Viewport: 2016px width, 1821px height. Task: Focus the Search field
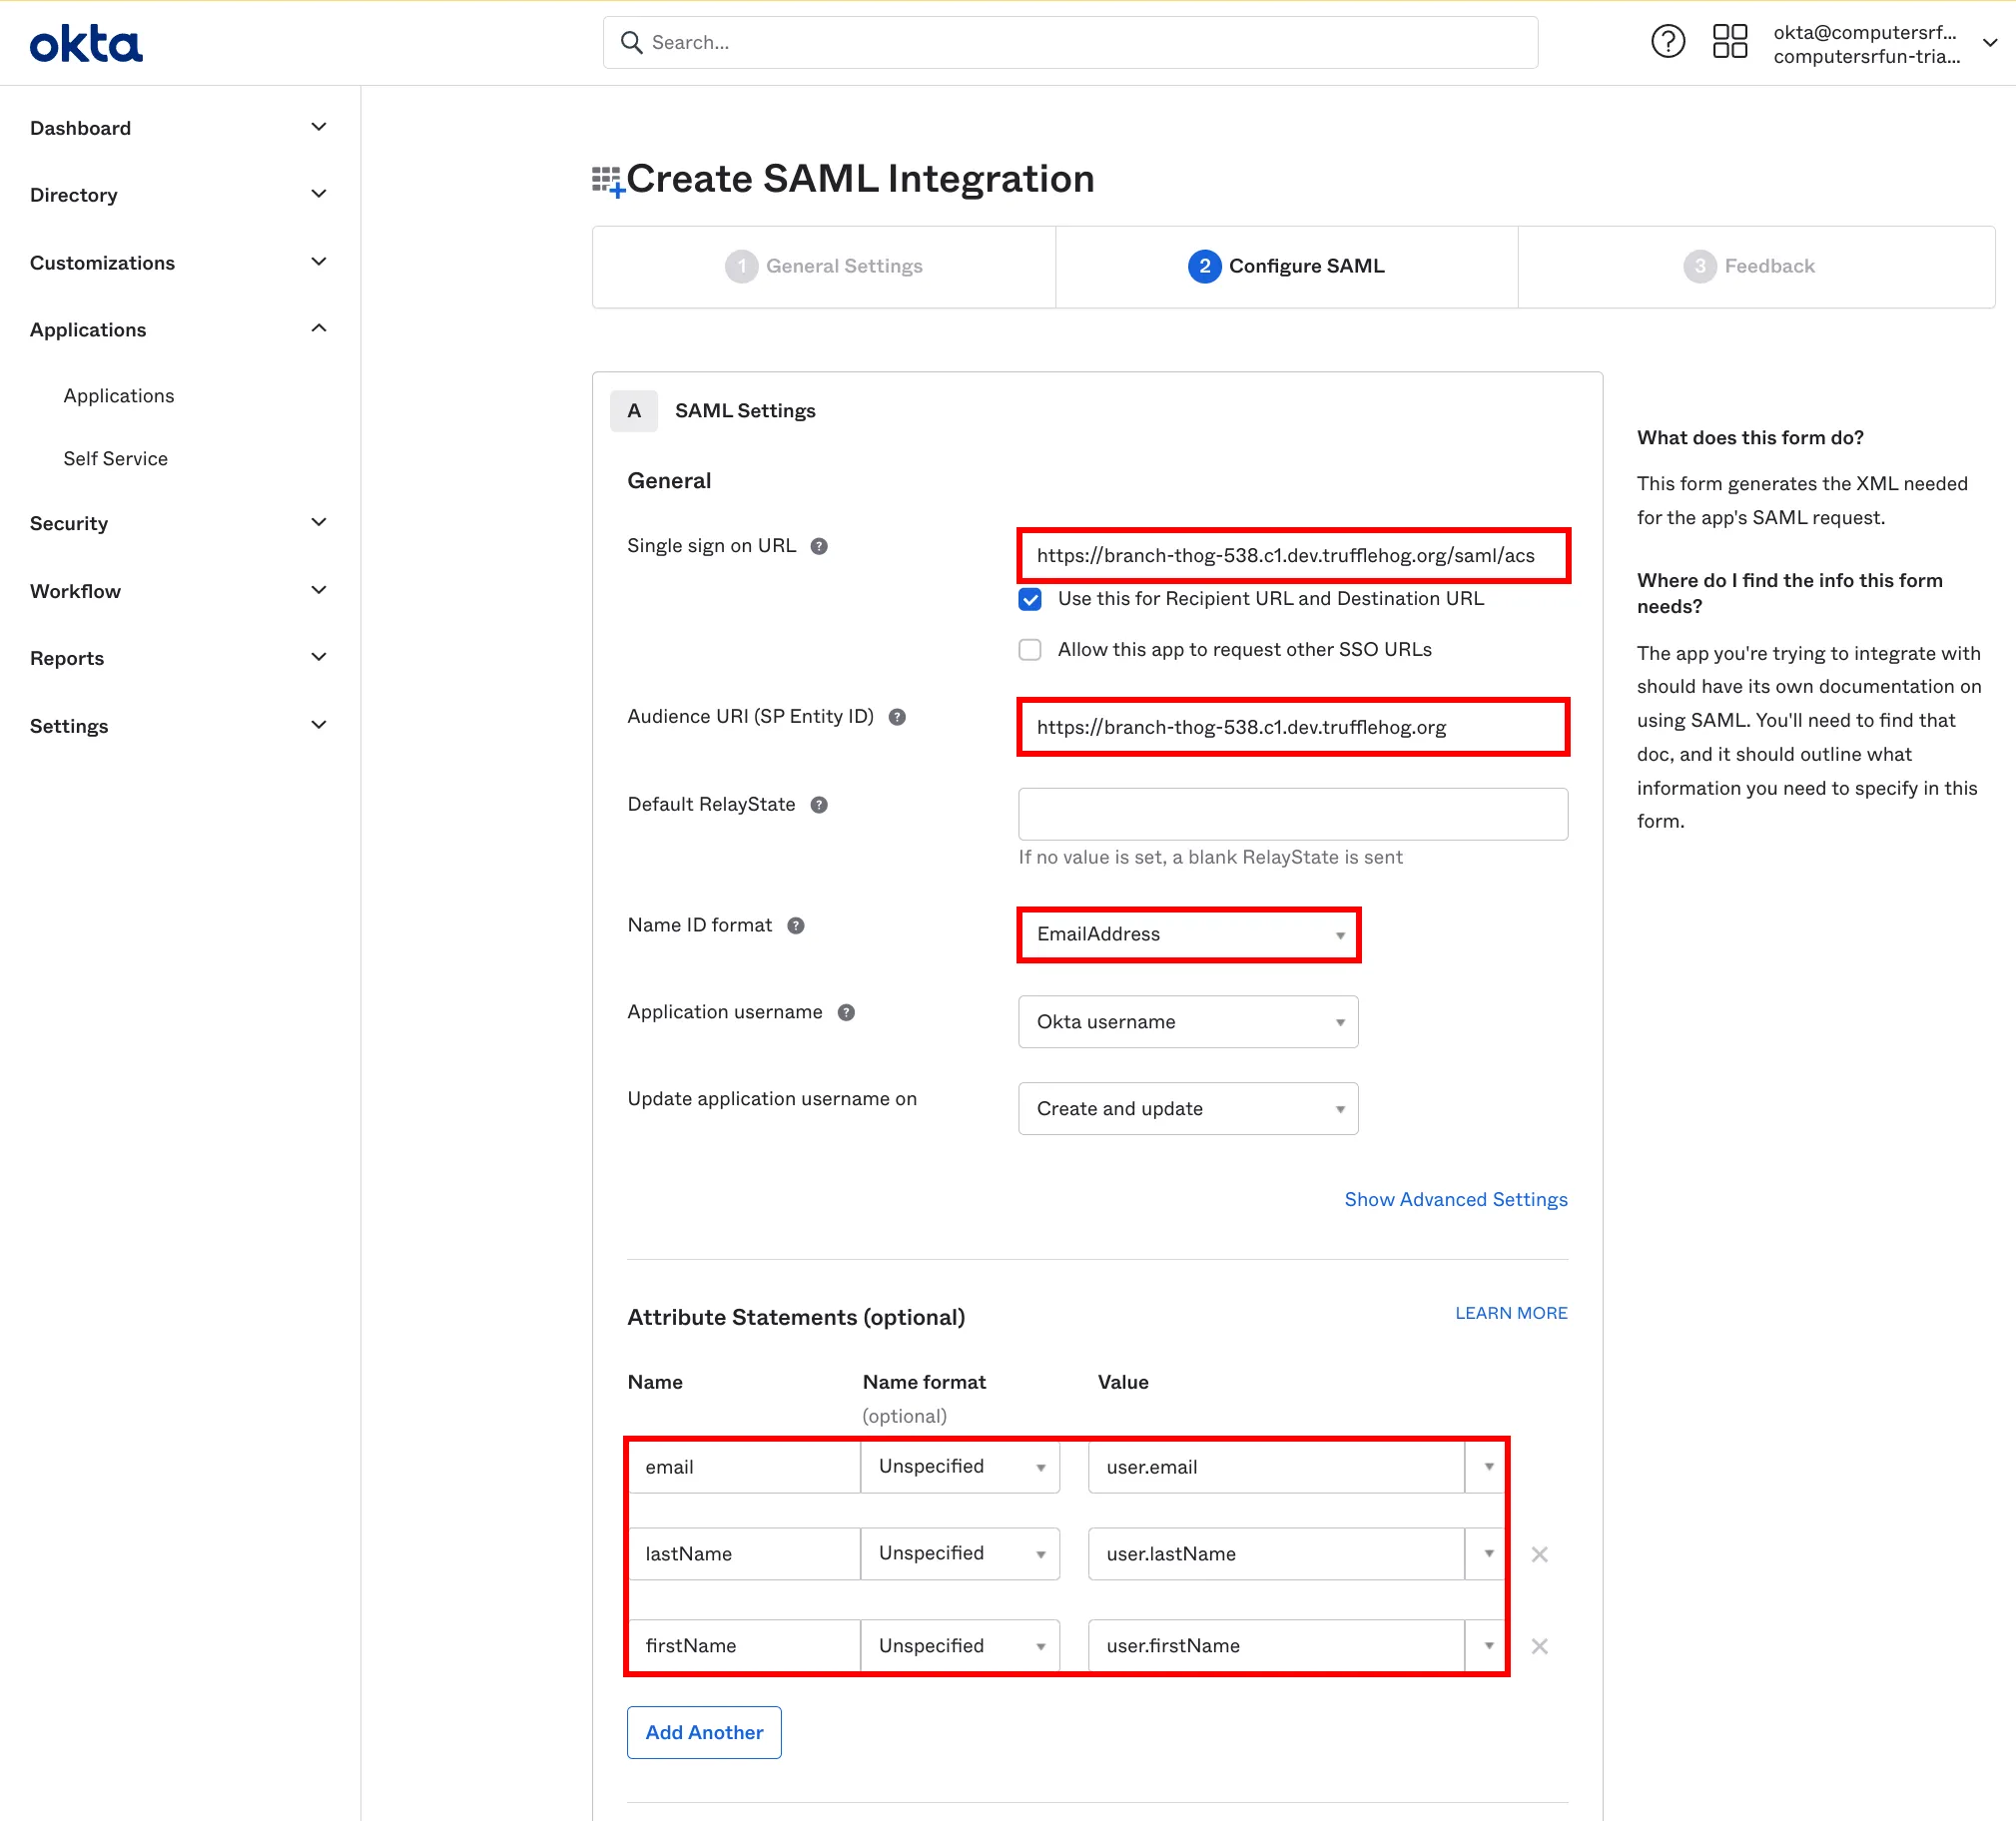point(1070,42)
